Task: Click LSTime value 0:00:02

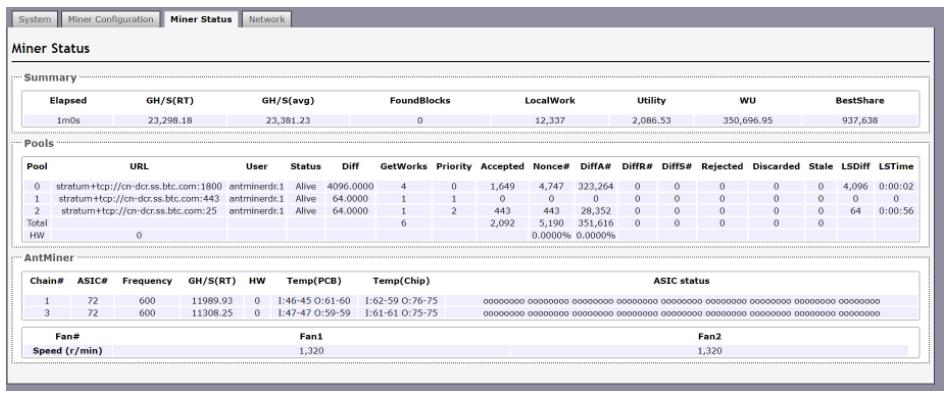Action: click(x=896, y=186)
